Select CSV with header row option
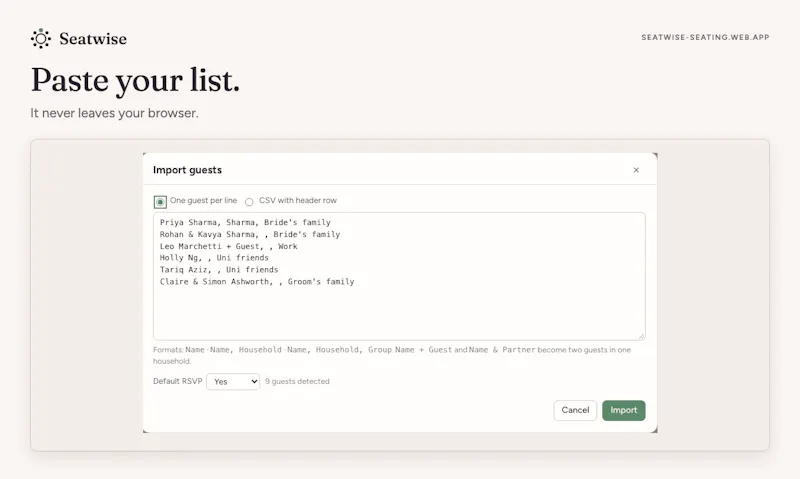800x479 pixels. (x=249, y=202)
